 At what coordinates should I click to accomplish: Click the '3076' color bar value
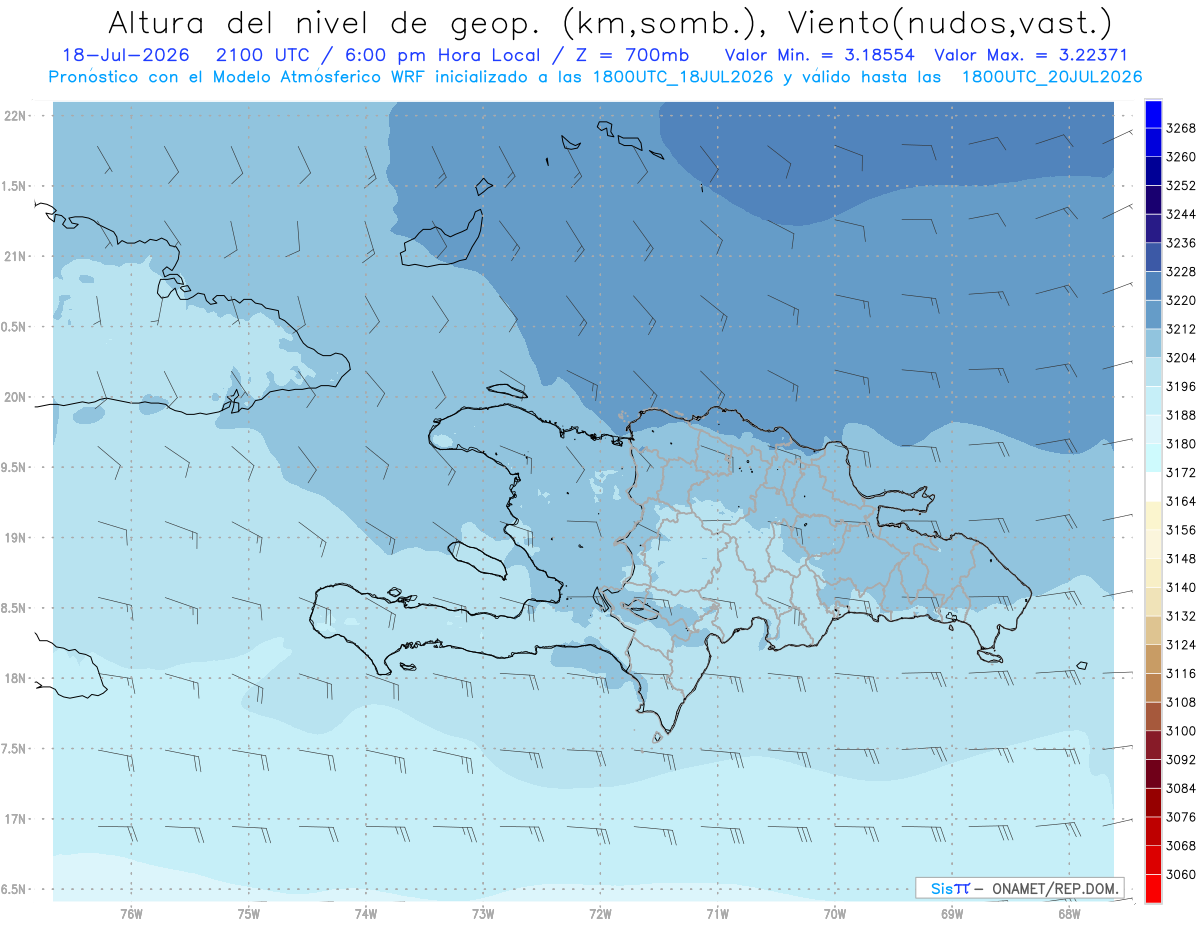pyautogui.click(x=1181, y=817)
